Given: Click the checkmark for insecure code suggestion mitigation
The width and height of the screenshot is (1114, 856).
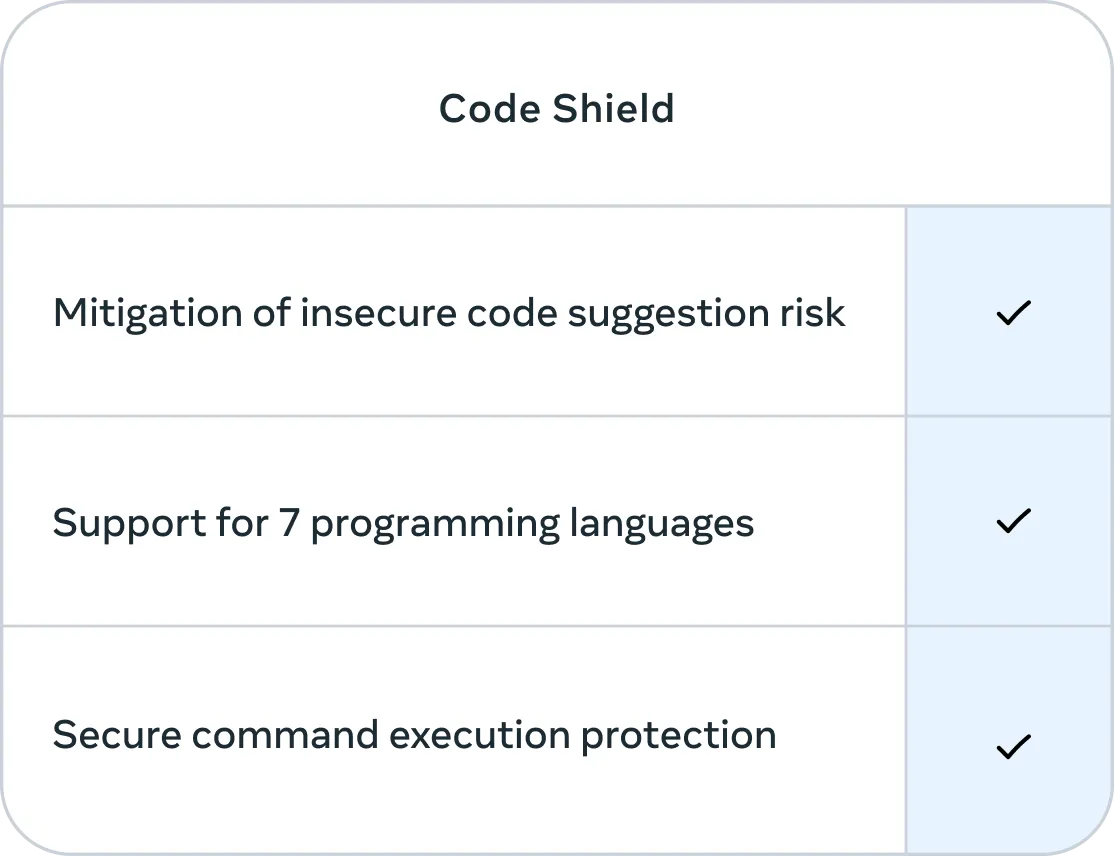Looking at the screenshot, I should (x=1012, y=314).
